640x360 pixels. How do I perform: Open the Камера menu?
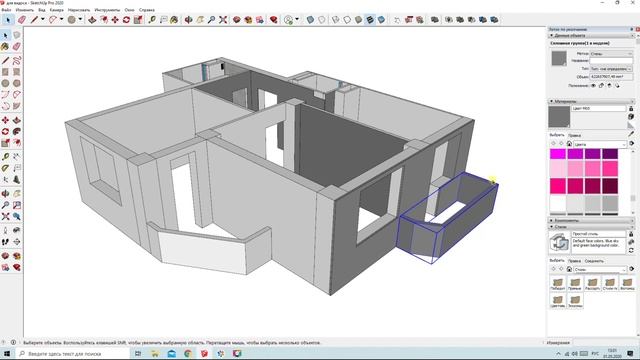point(56,10)
